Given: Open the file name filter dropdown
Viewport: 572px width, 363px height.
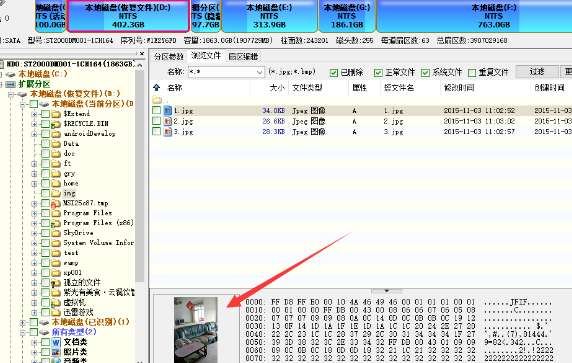Looking at the screenshot, I should [x=260, y=72].
